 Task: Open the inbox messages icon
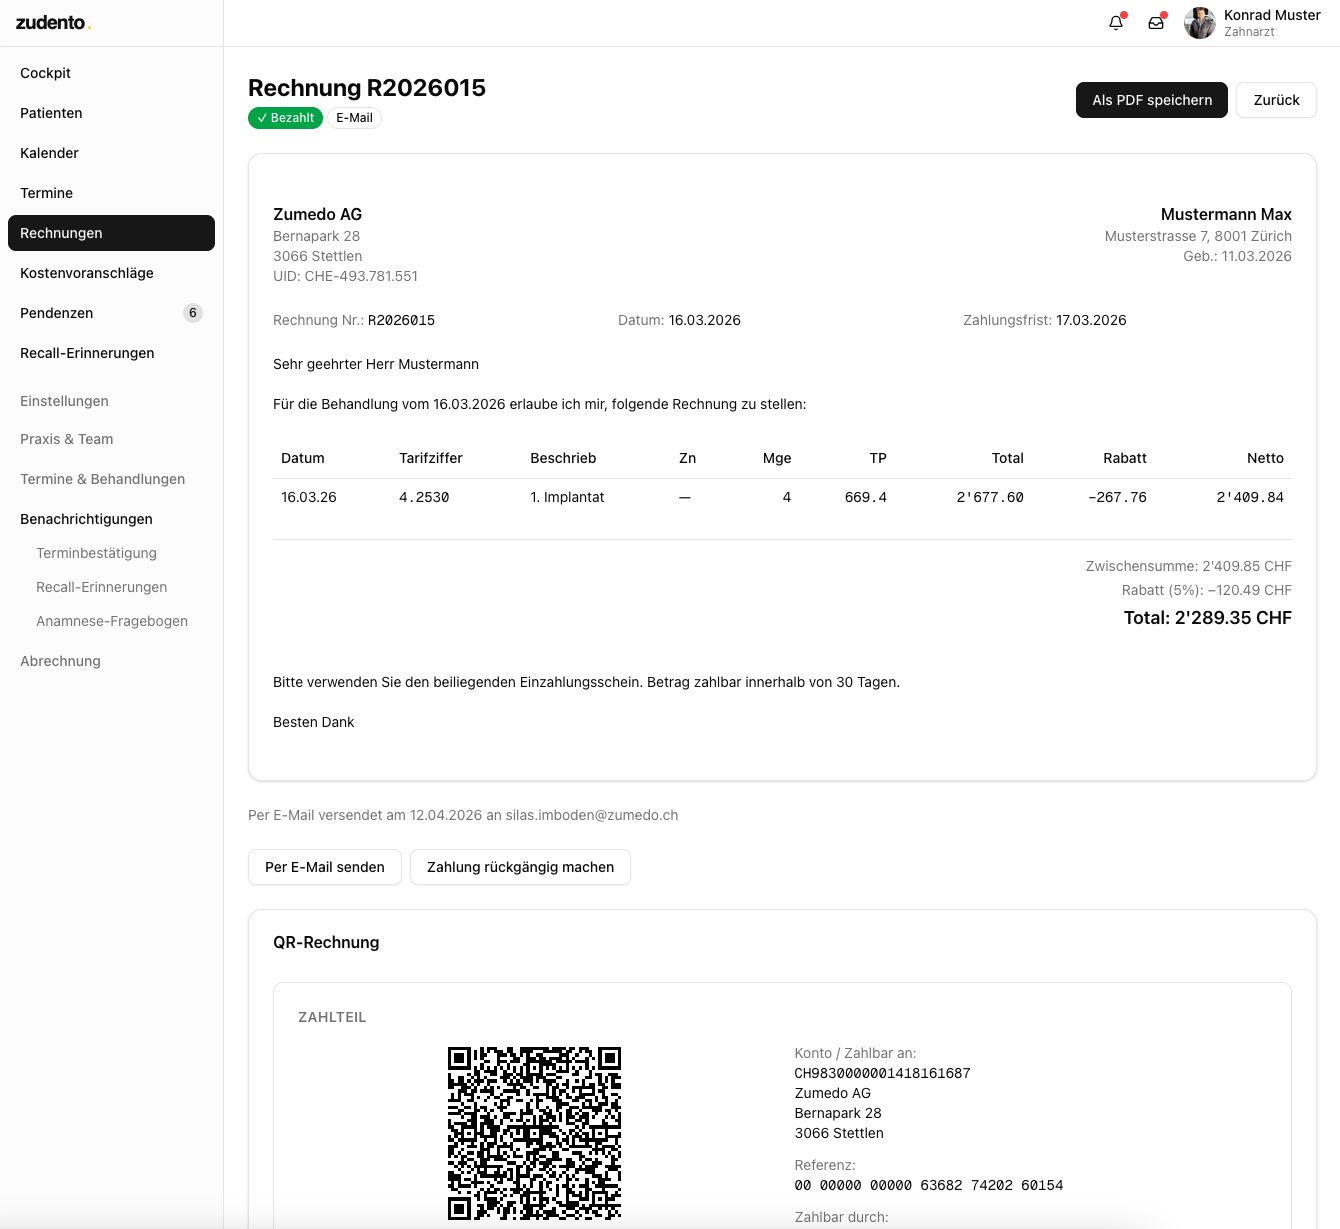1156,23
